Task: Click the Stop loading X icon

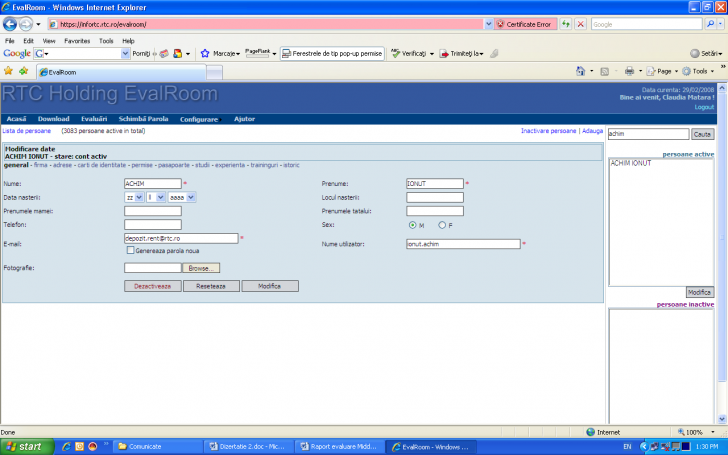Action: point(580,23)
